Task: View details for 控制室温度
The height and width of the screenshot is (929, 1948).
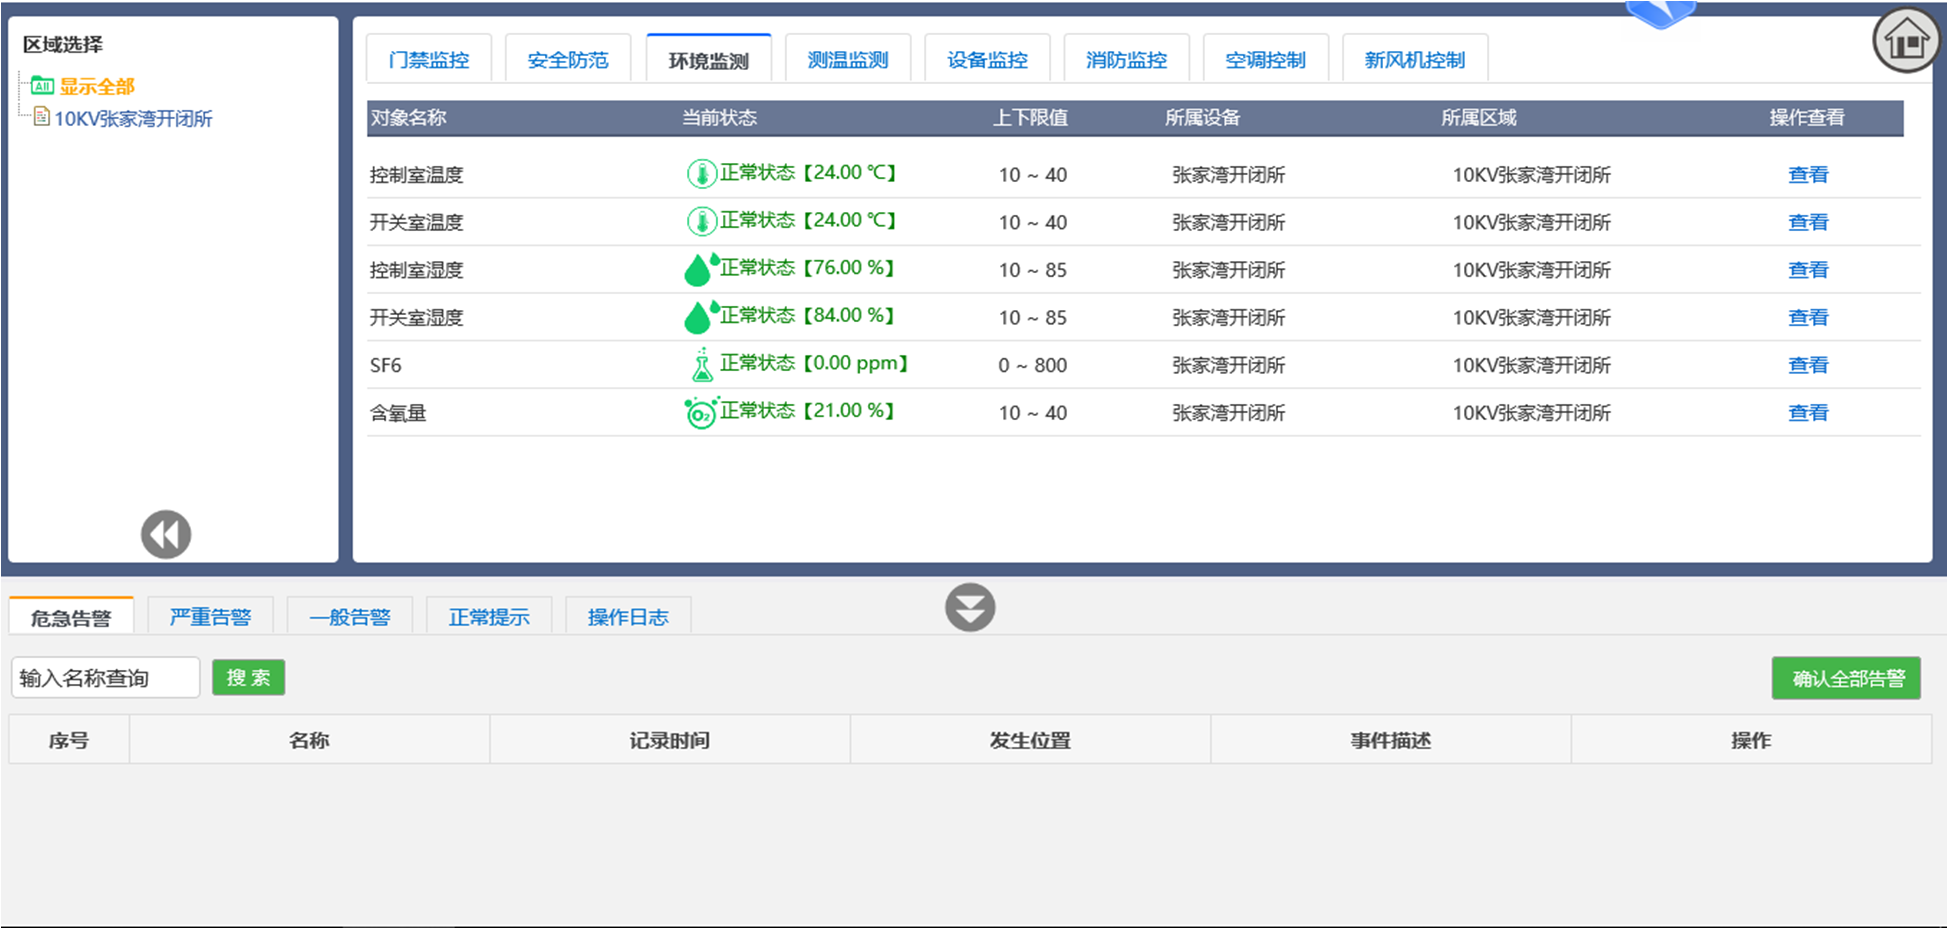Action: click(1808, 174)
